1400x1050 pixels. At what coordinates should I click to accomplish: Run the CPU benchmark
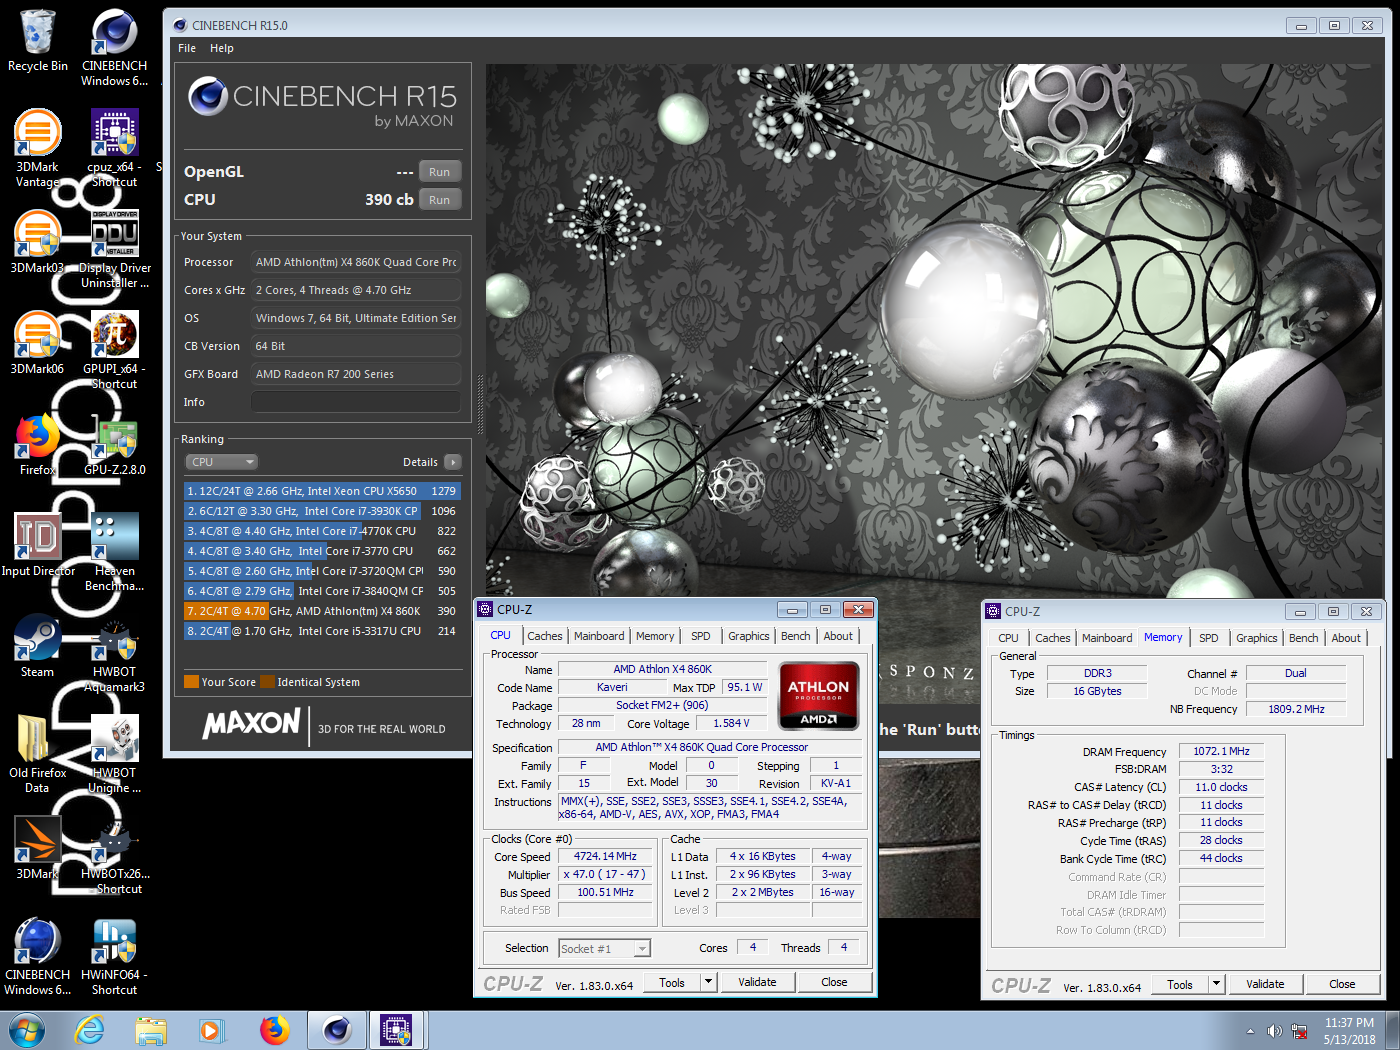440,200
